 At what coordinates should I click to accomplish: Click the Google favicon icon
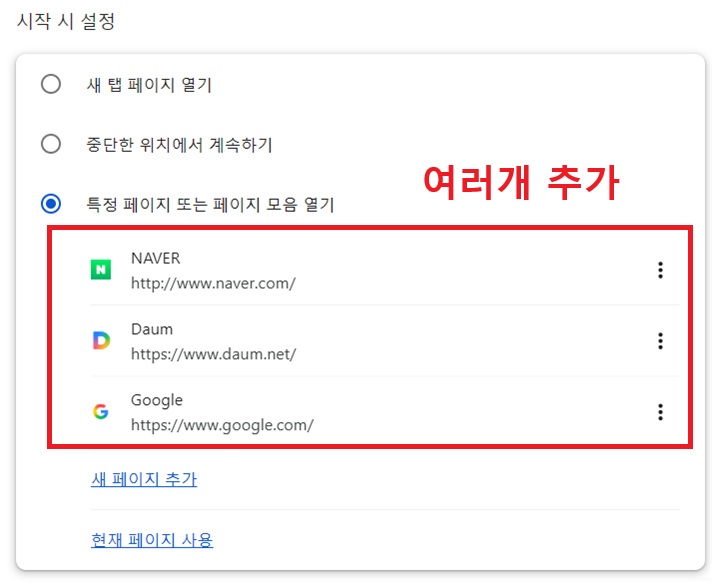coord(101,411)
